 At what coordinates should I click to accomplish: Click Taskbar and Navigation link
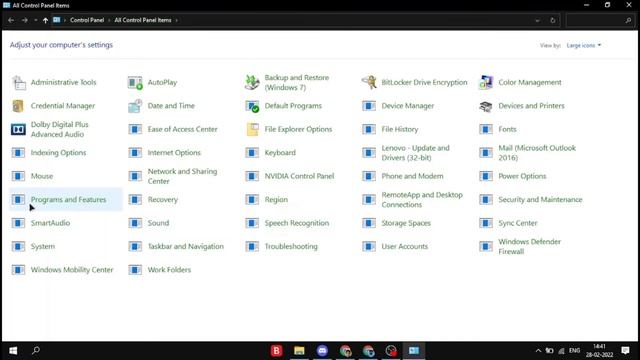(x=186, y=247)
